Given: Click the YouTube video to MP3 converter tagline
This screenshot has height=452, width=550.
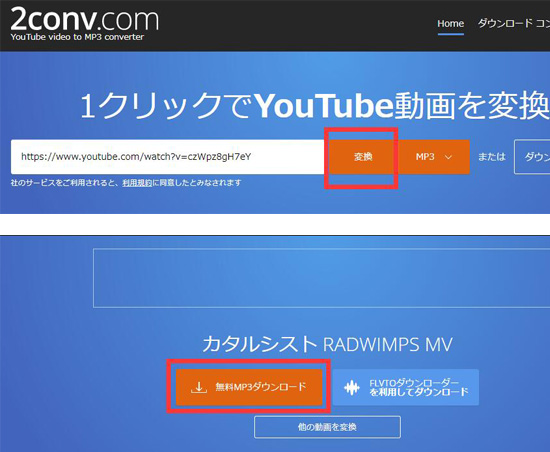Looking at the screenshot, I should pyautogui.click(x=77, y=37).
